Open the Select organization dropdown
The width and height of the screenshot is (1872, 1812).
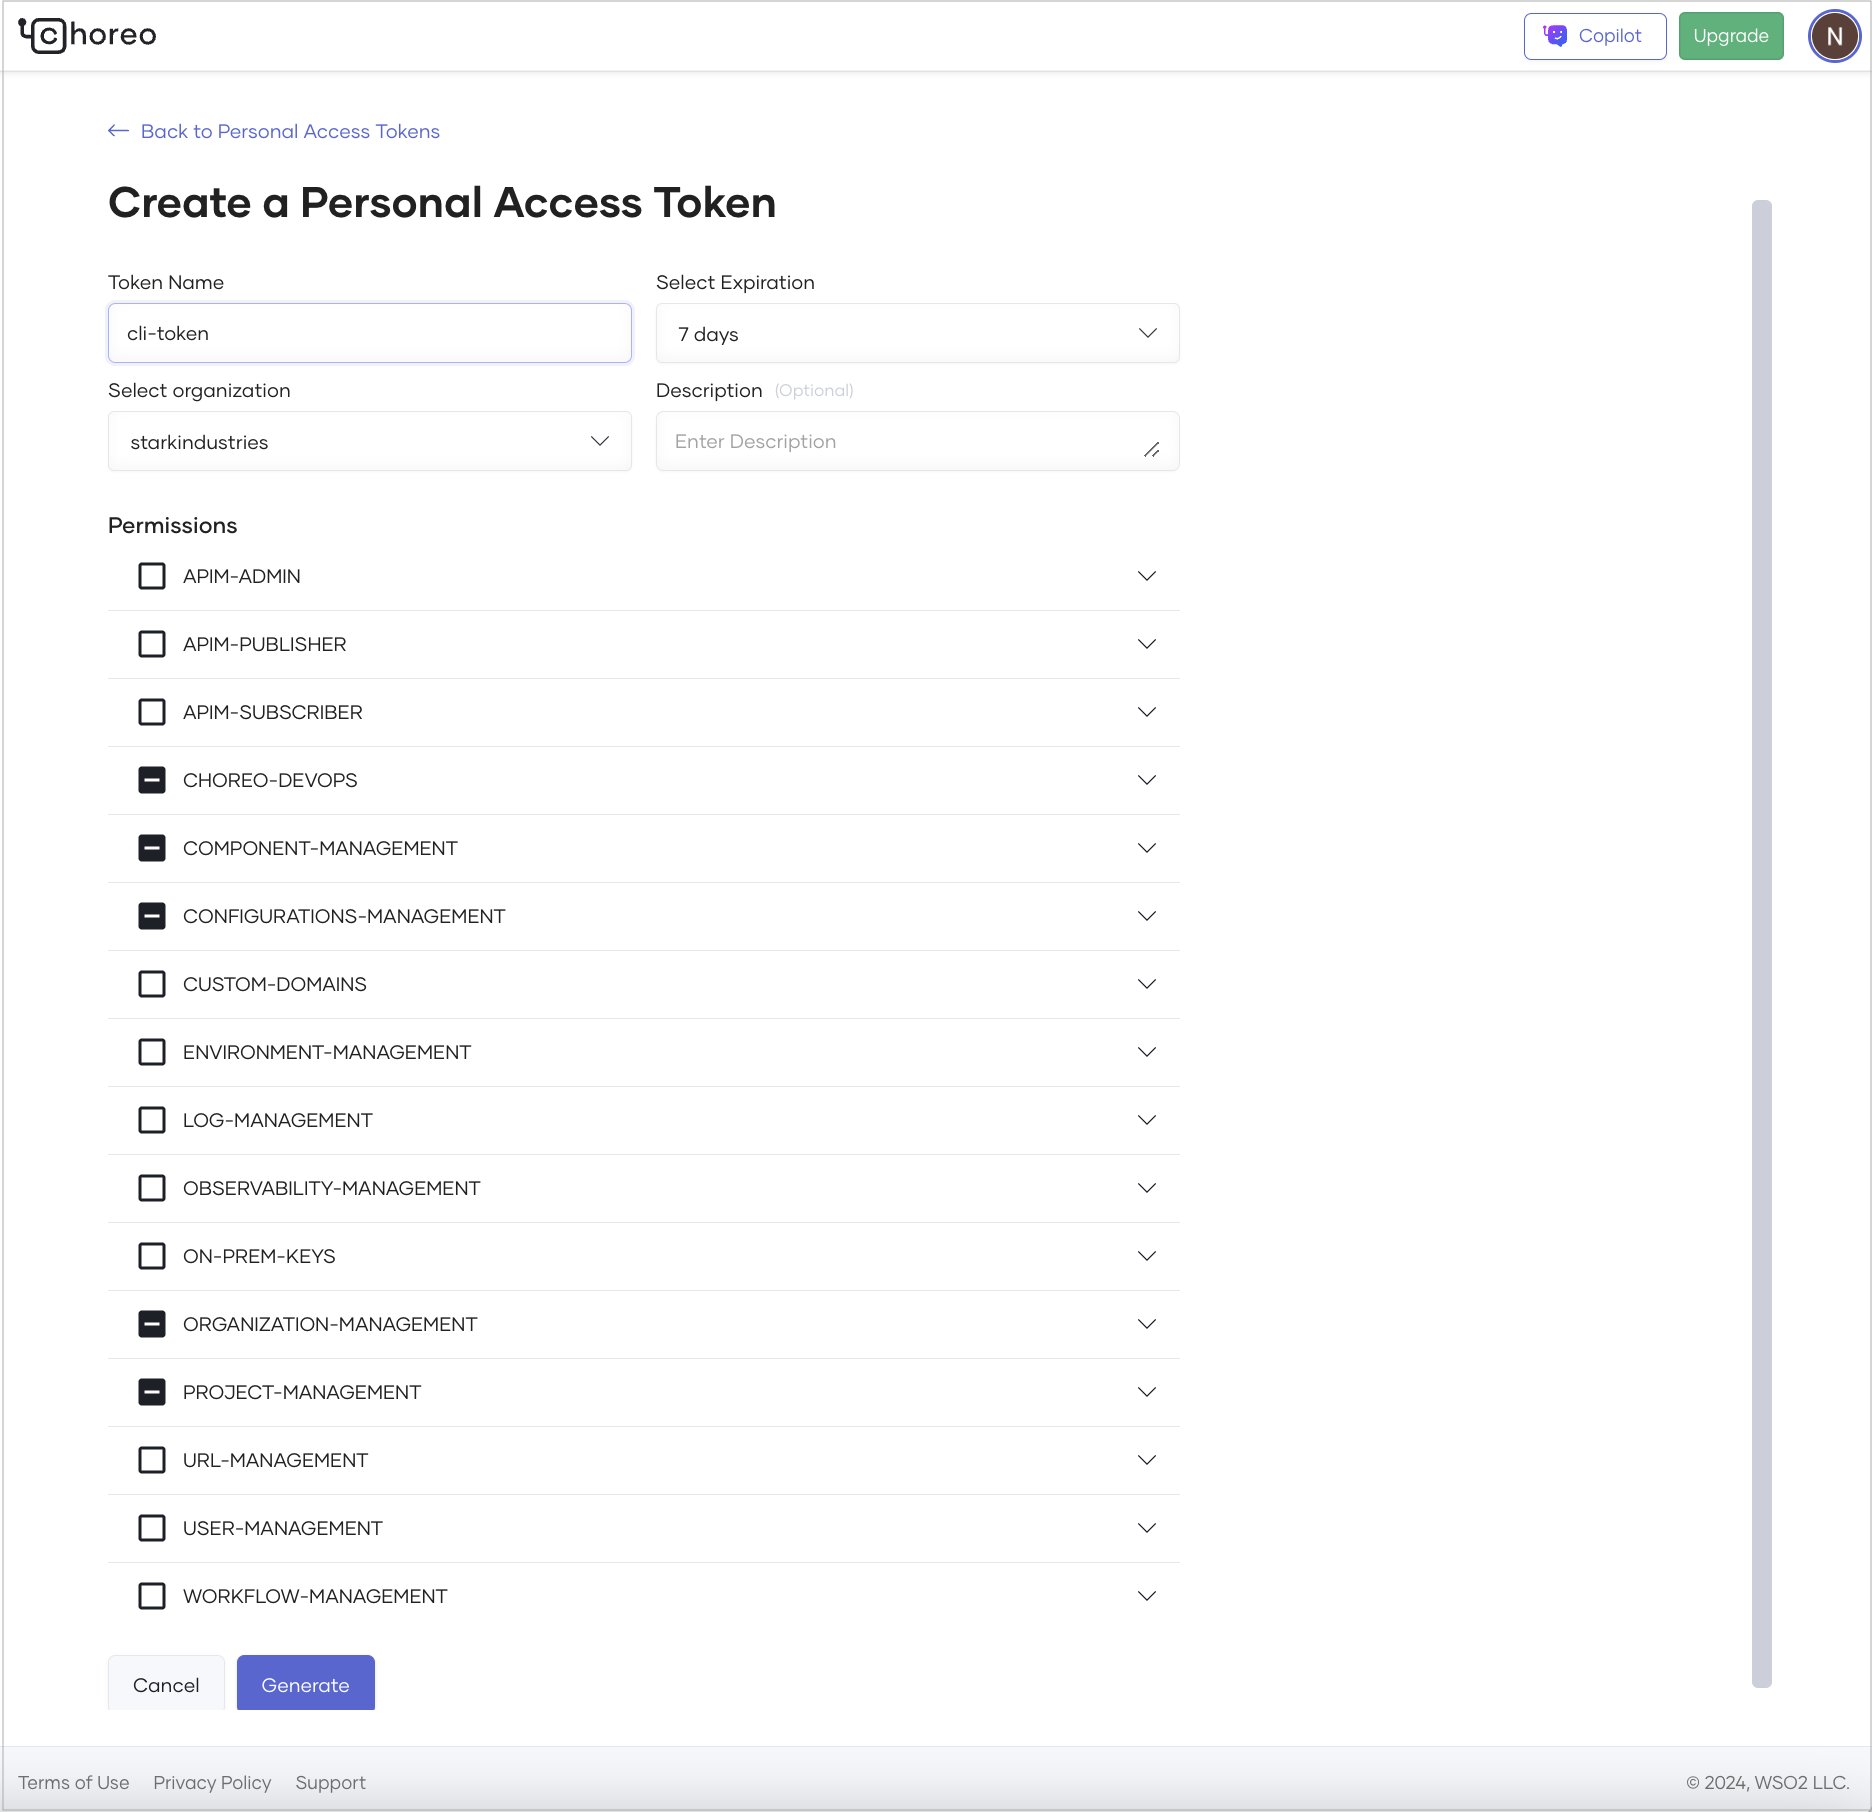click(x=369, y=442)
